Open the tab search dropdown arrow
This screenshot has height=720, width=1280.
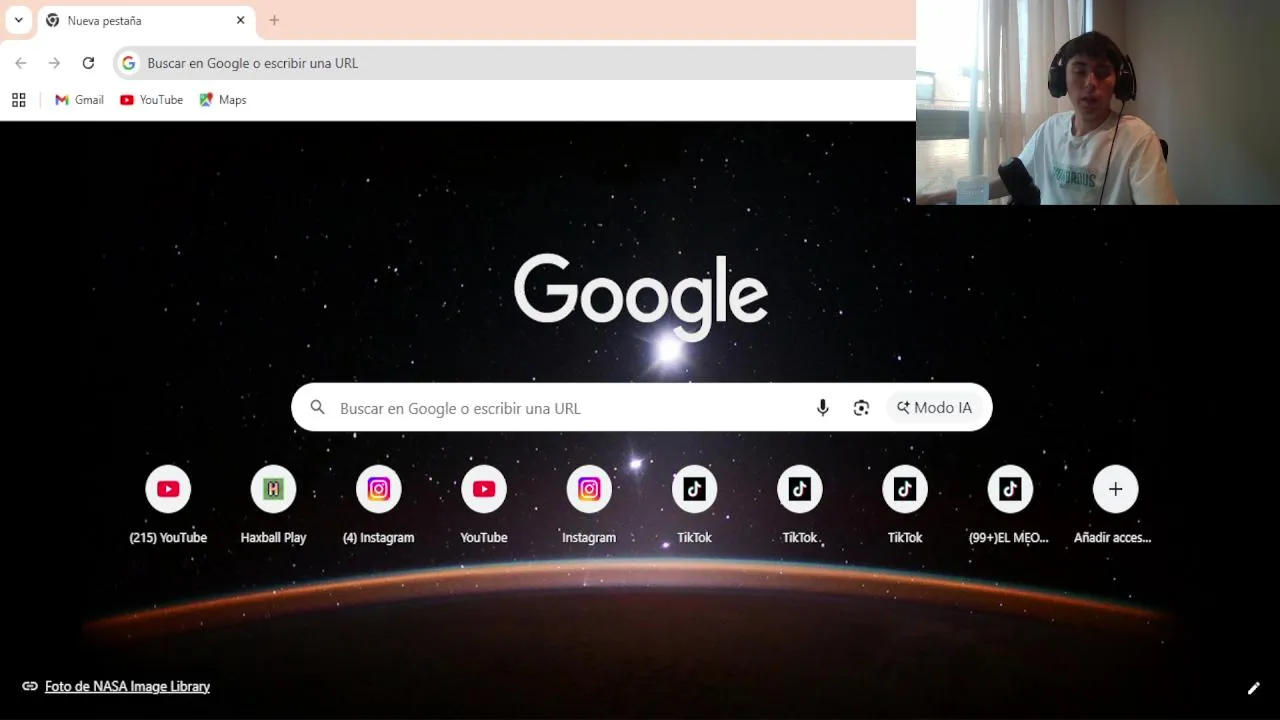point(18,20)
